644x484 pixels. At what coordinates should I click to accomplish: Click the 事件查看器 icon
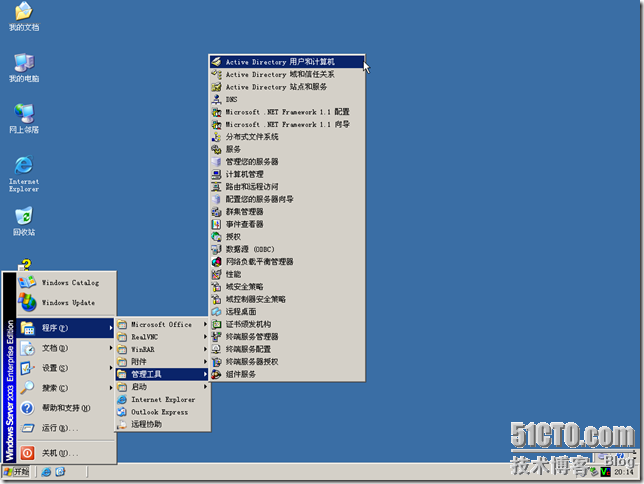pos(216,224)
